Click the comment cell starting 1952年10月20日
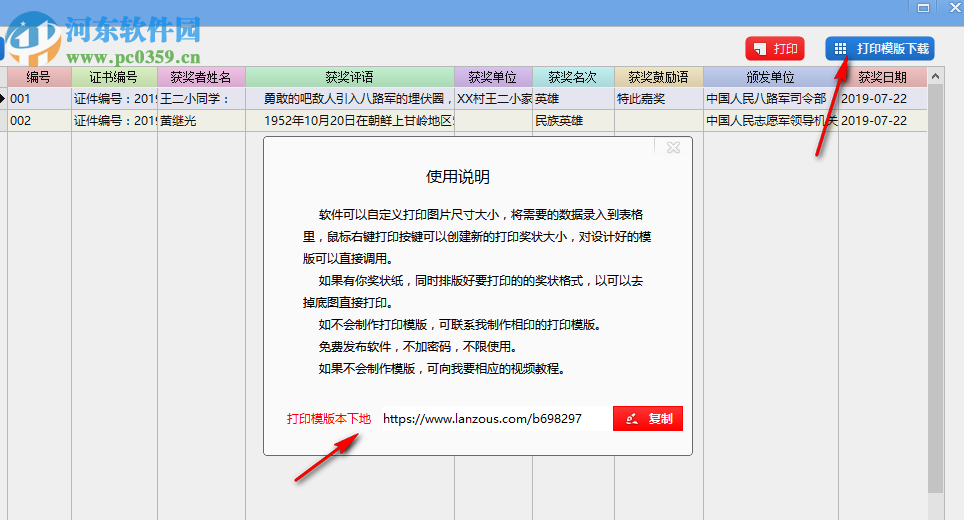This screenshot has width=964, height=520. [349, 120]
